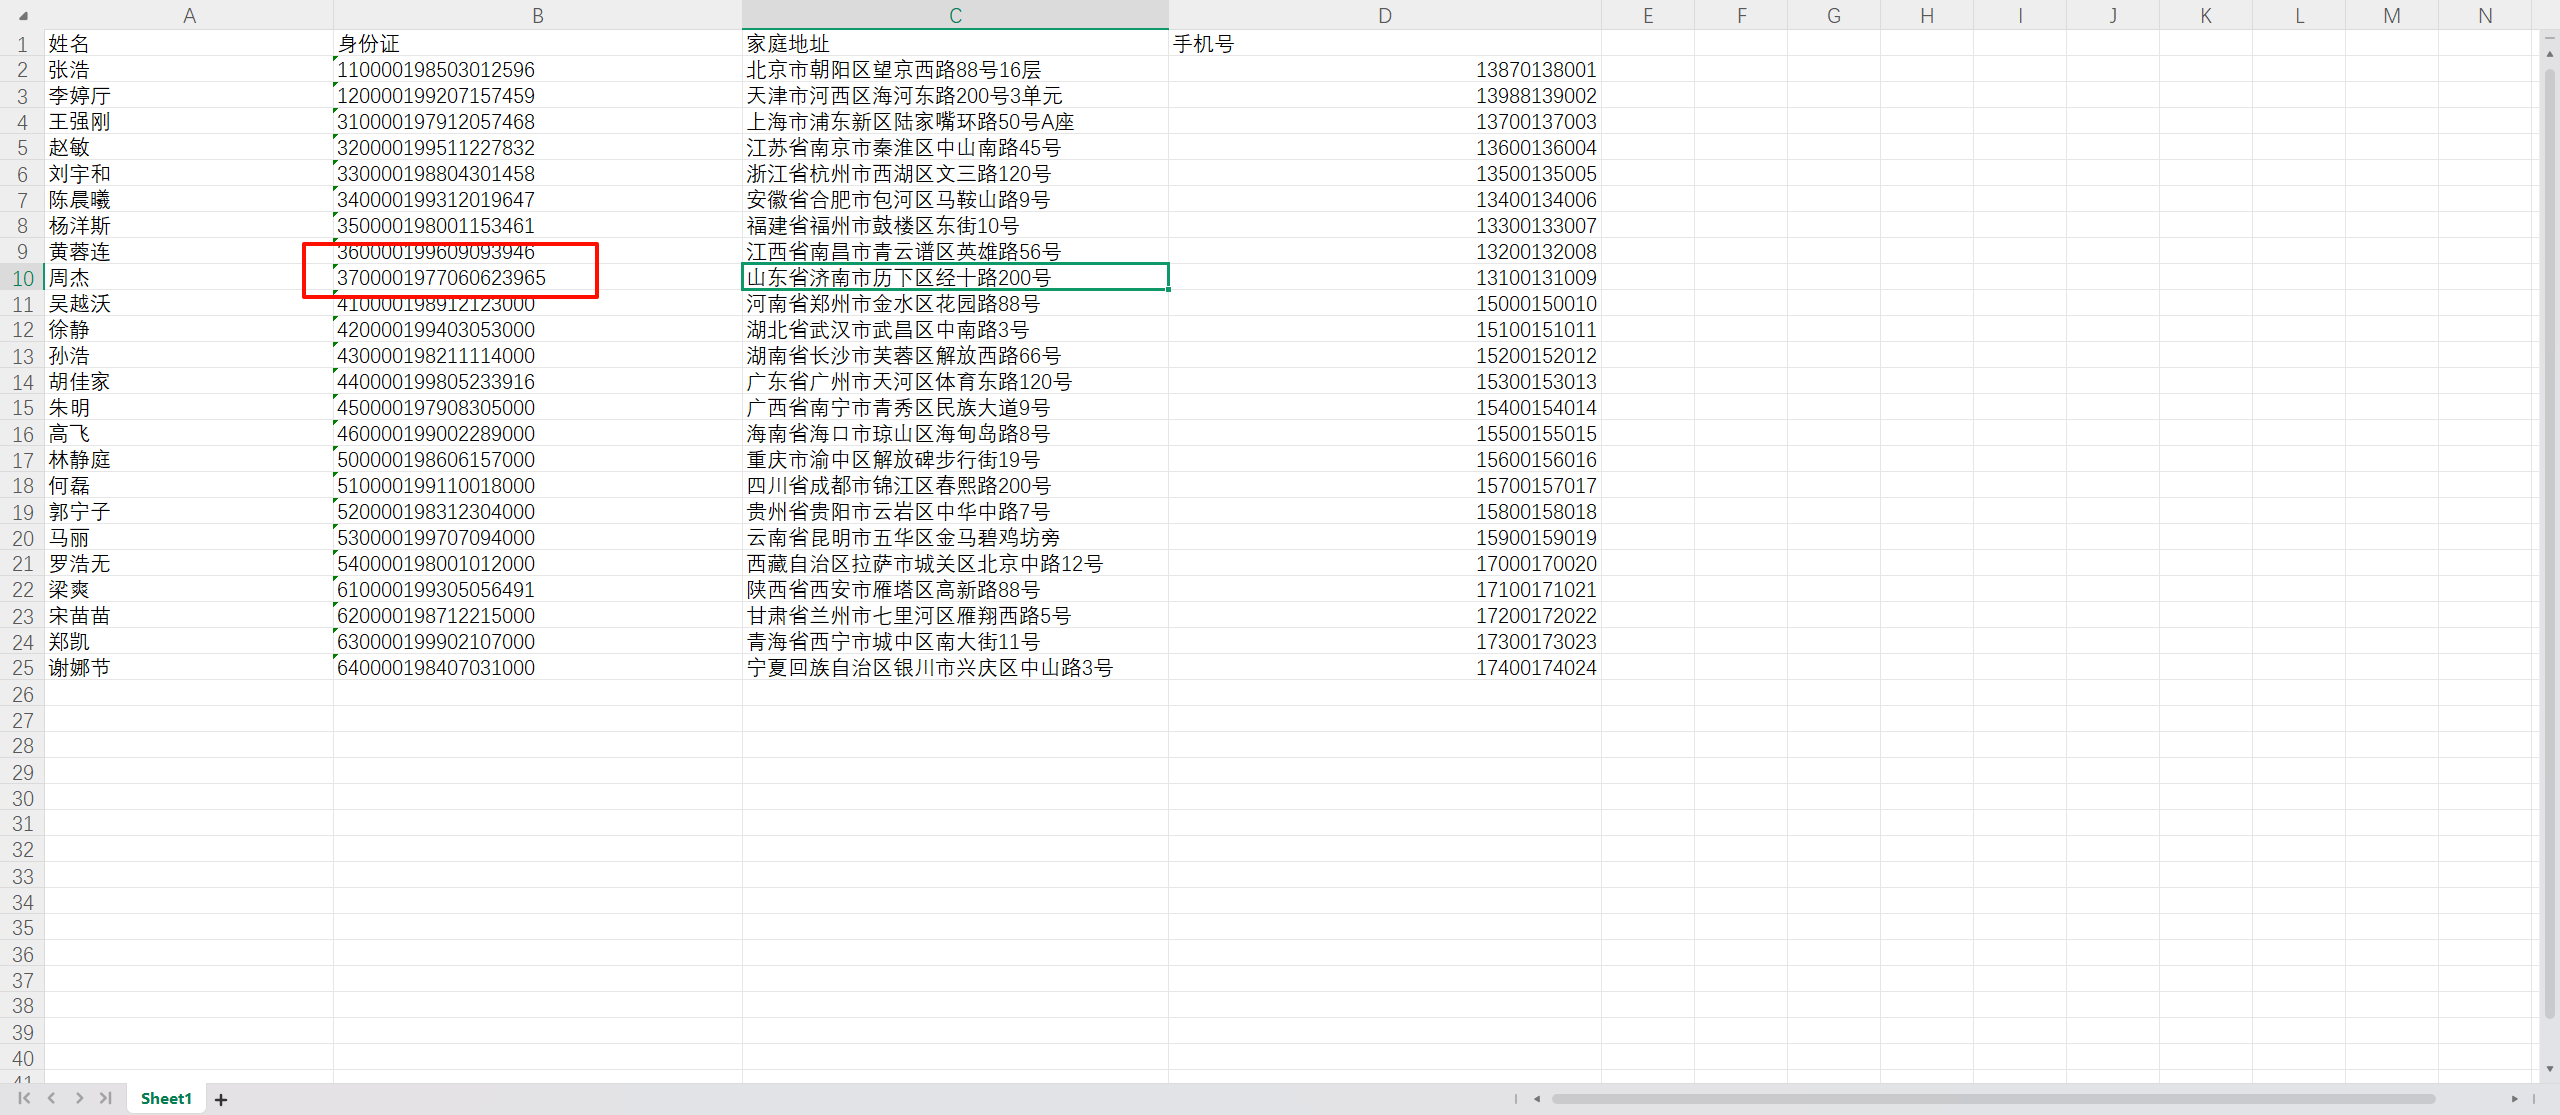The height and width of the screenshot is (1115, 2560).
Task: Jump to last sheet navigation arrow
Action: pyautogui.click(x=106, y=1098)
